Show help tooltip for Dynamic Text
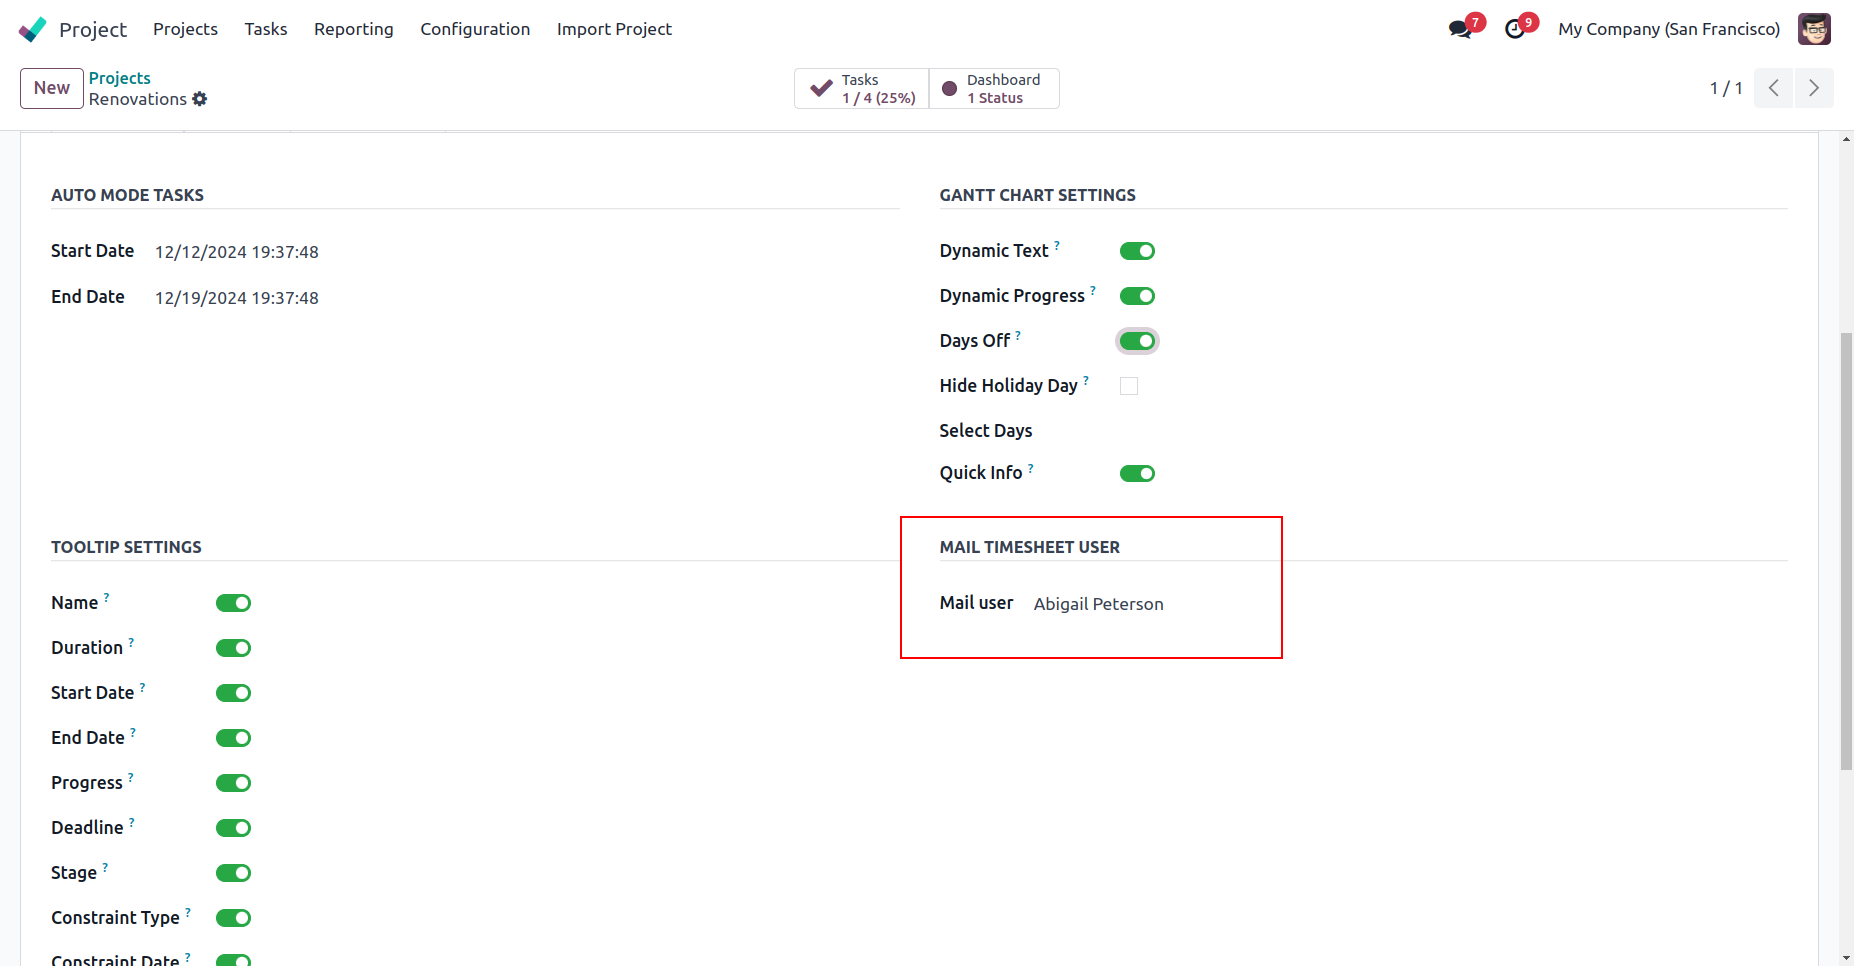The height and width of the screenshot is (966, 1854). tap(1057, 245)
